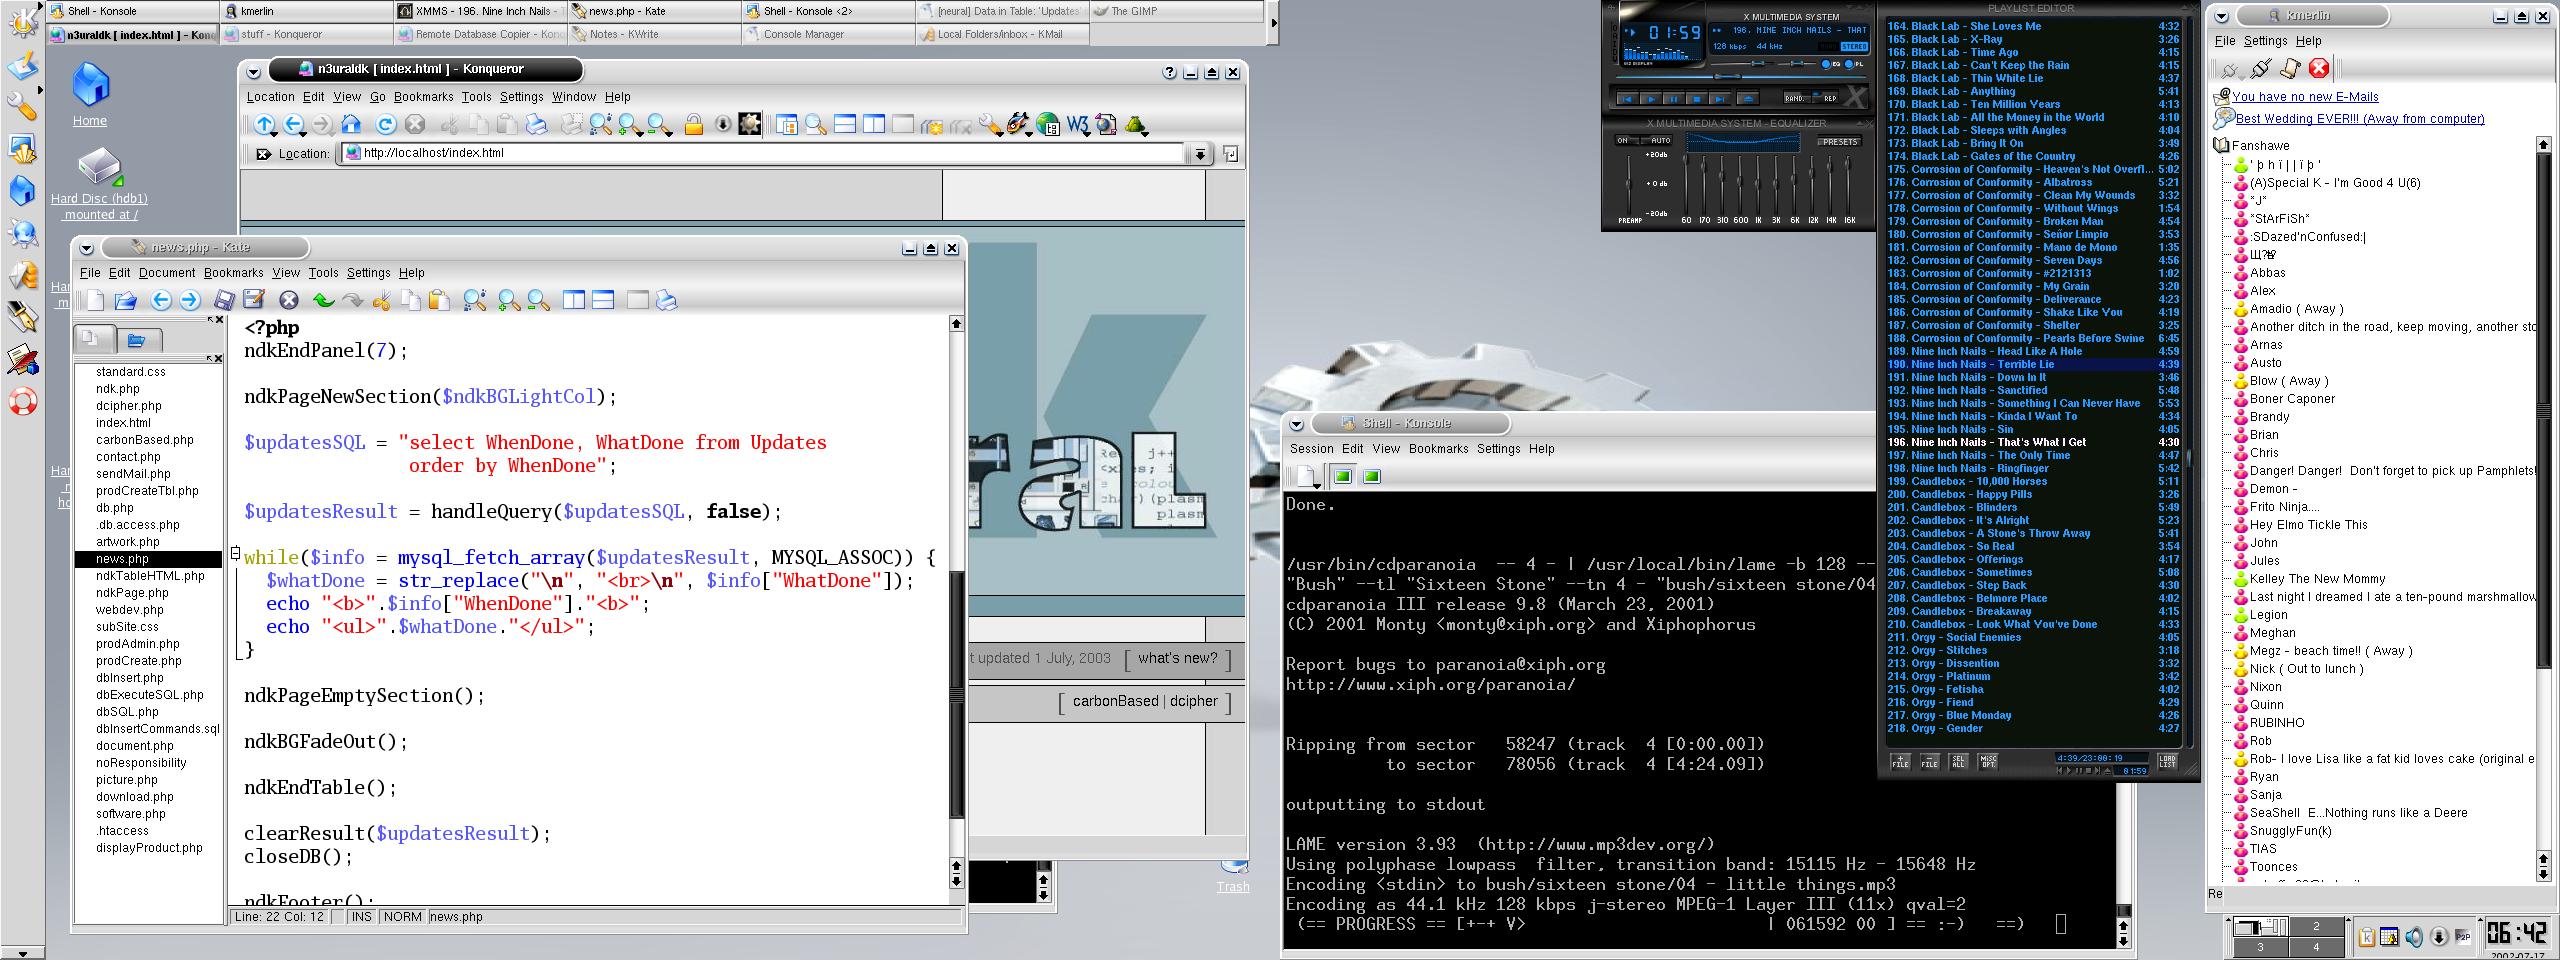Click the equalizer PRESETS button
The image size is (2560, 960).
click(1840, 142)
